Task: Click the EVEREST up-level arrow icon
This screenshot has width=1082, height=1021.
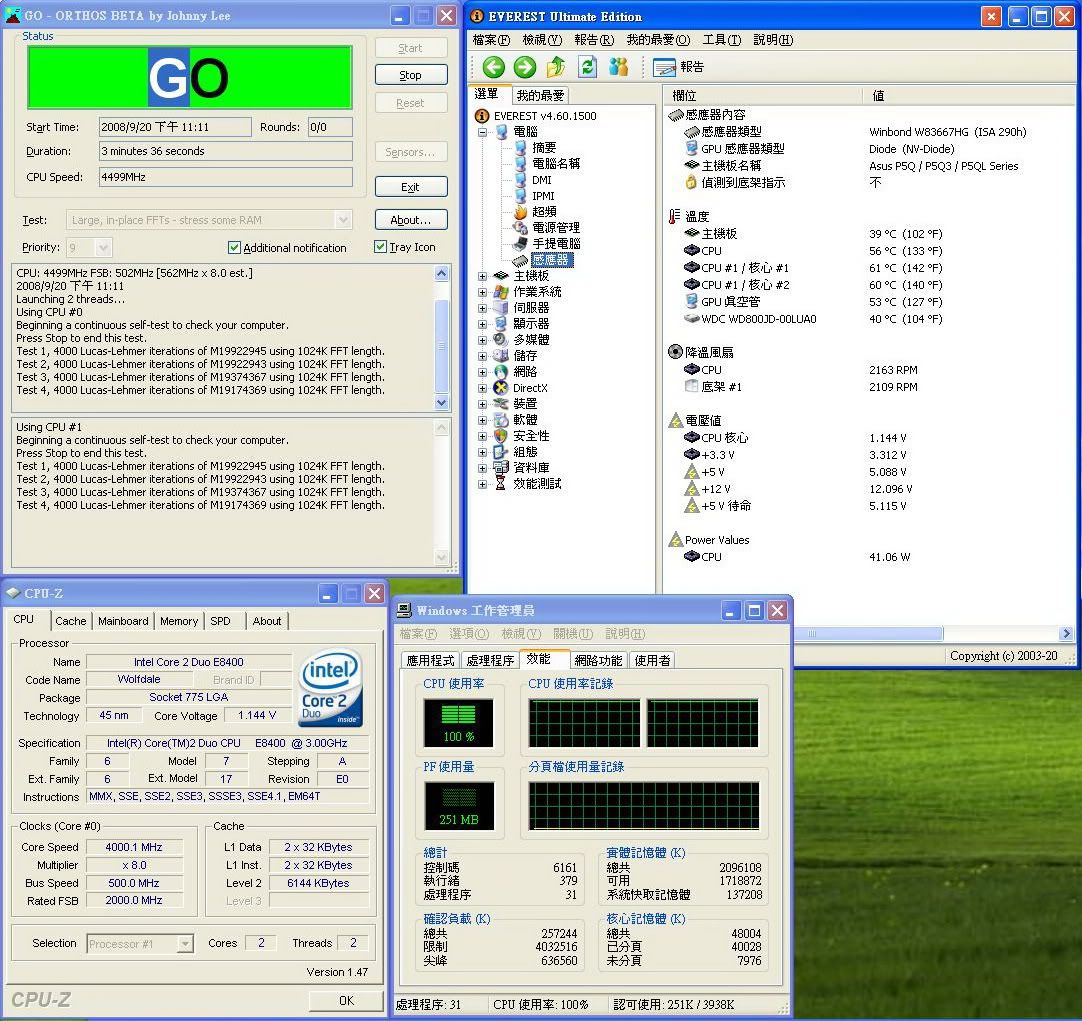Action: 555,67
